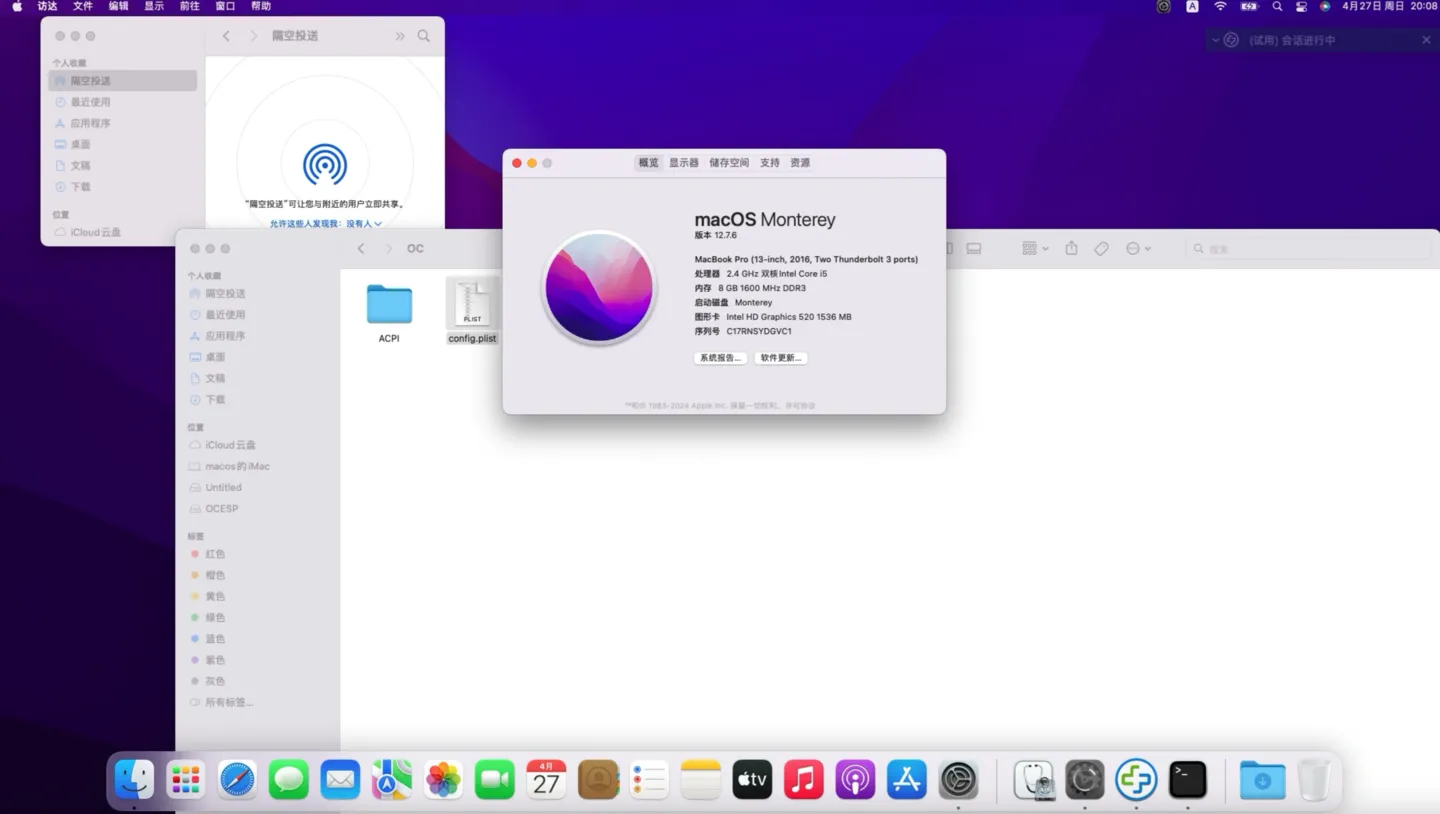Click the 软件更新 button
The height and width of the screenshot is (814, 1440).
pyautogui.click(x=781, y=358)
